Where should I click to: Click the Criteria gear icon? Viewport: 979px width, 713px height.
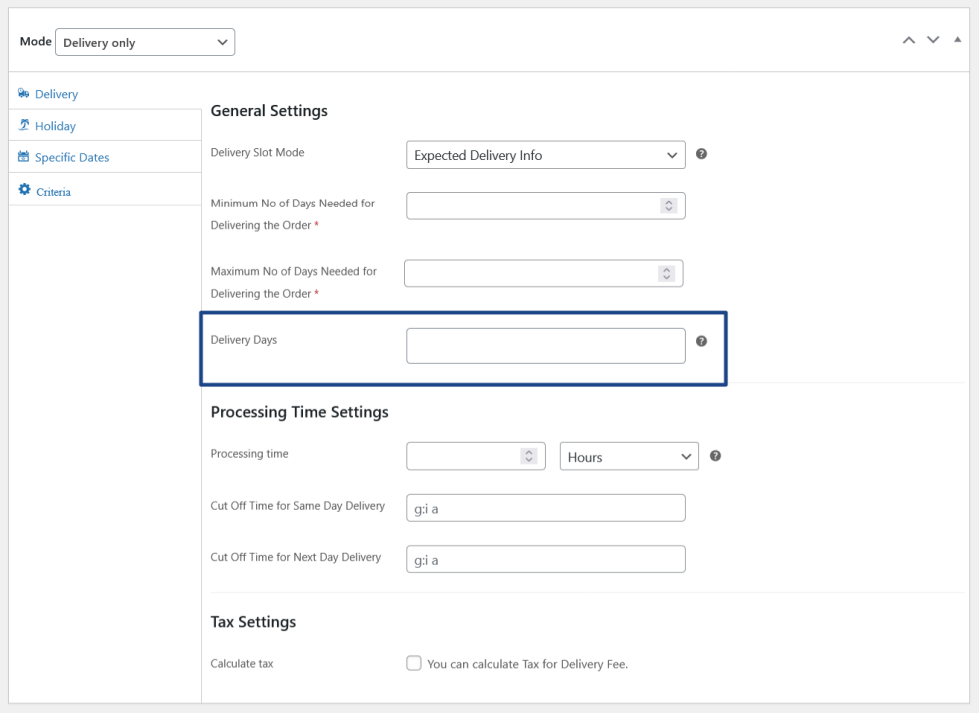[x=24, y=190]
